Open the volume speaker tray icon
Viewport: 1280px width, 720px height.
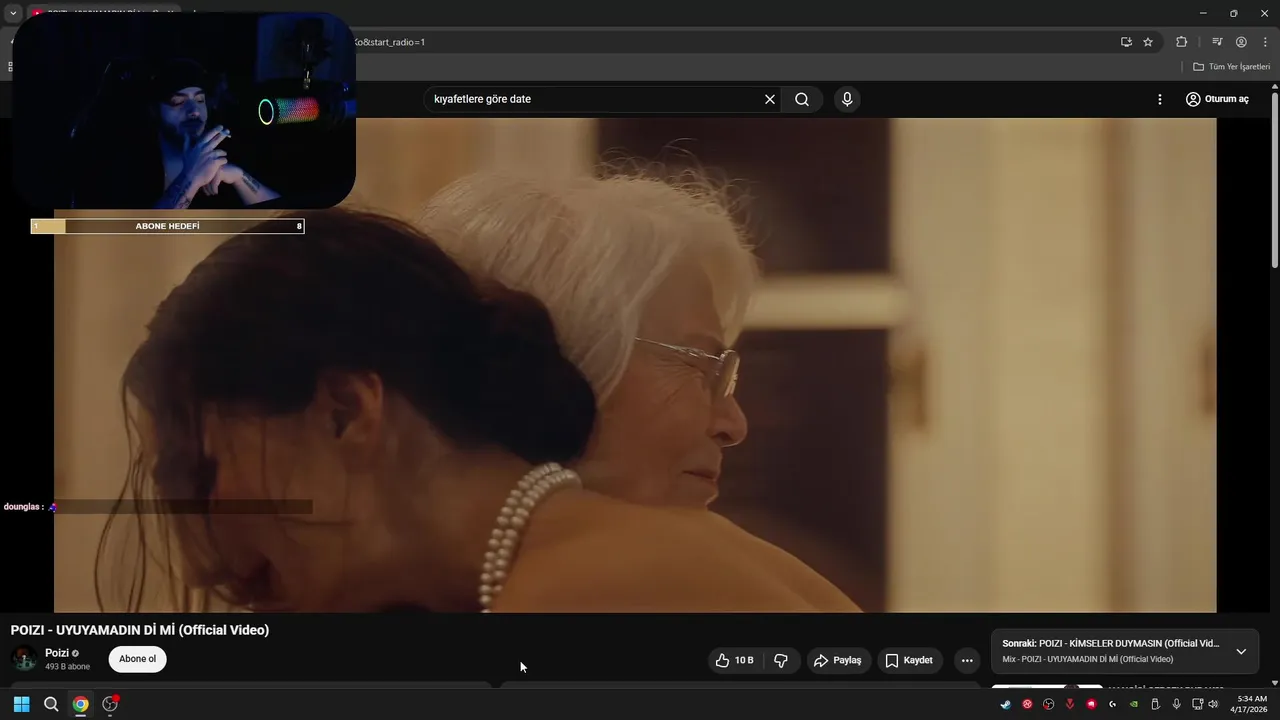pyautogui.click(x=1213, y=704)
